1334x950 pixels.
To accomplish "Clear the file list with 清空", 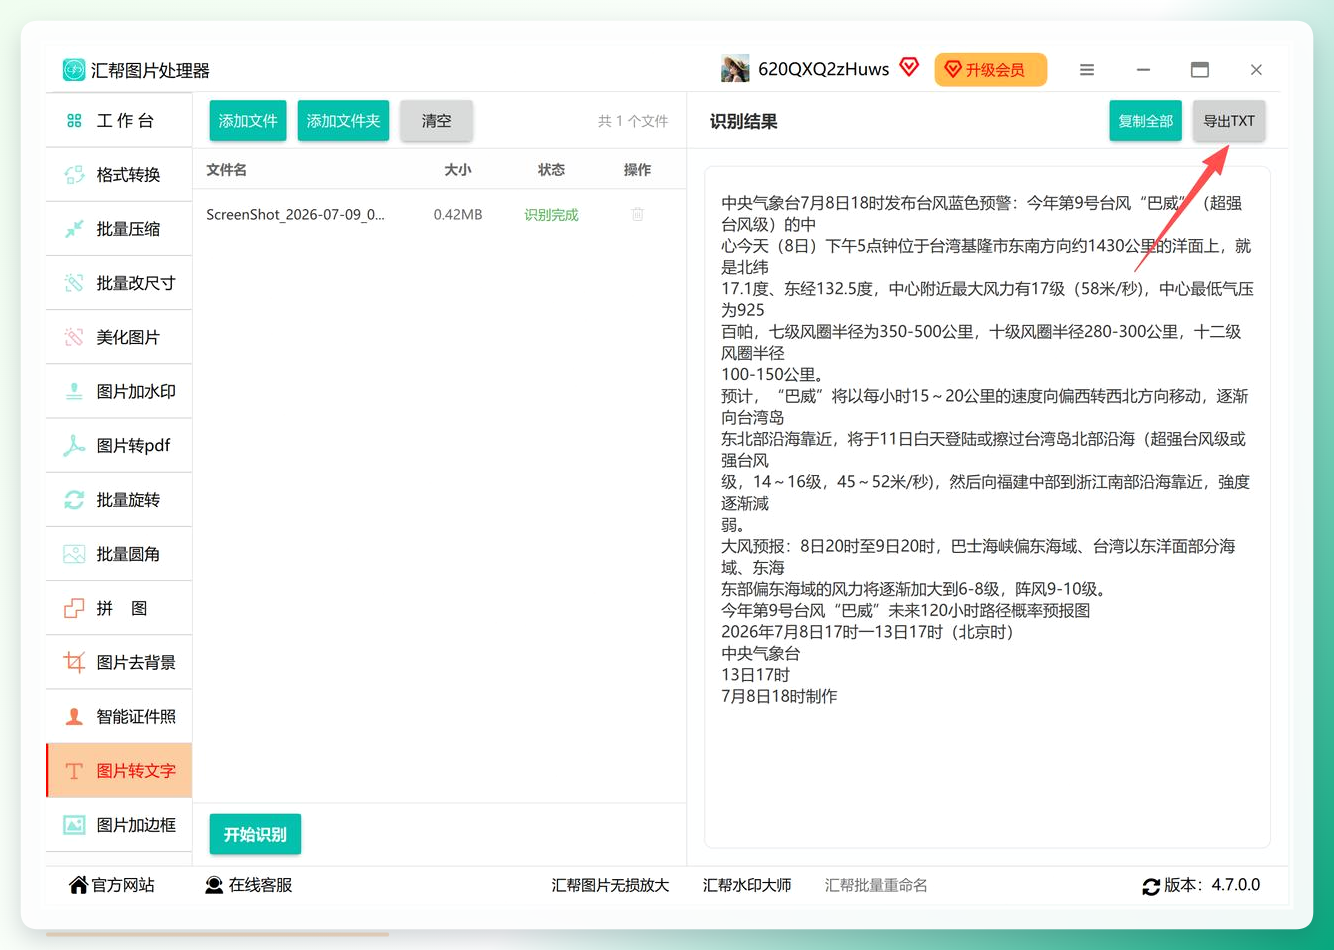I will pos(436,121).
